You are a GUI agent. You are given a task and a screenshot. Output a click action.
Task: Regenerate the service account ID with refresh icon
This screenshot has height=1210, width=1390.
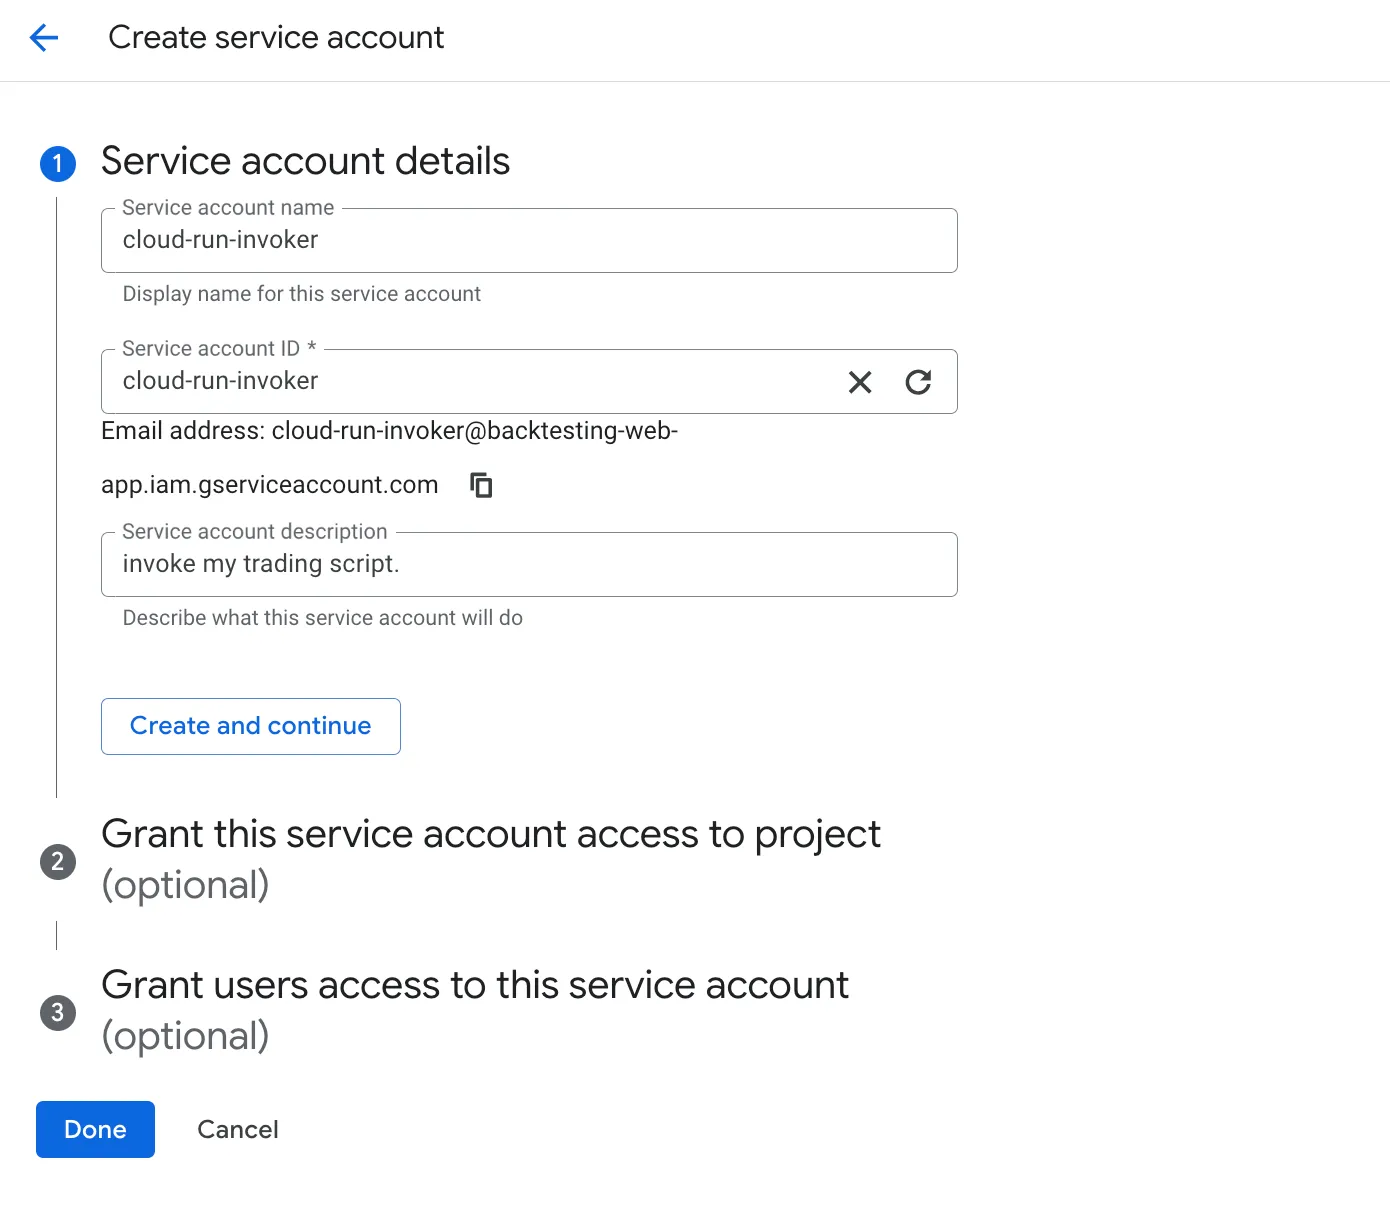[919, 382]
